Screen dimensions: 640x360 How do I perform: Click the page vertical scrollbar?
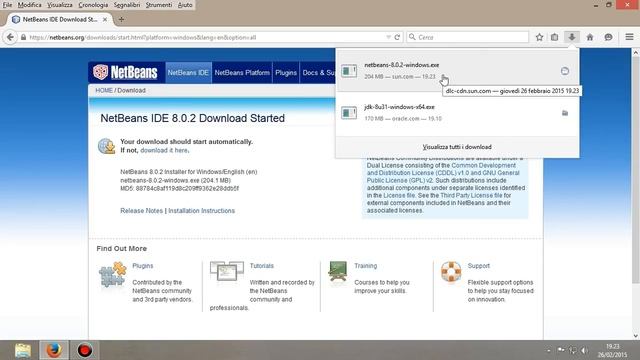[636, 170]
